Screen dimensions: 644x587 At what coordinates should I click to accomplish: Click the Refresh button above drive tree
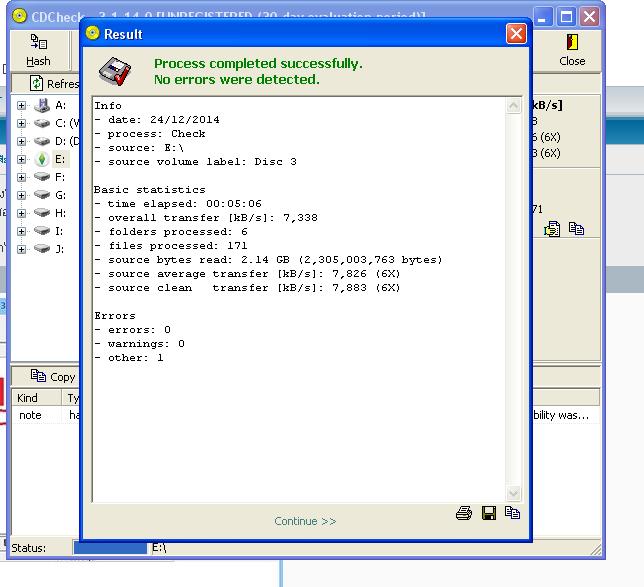coord(53,84)
